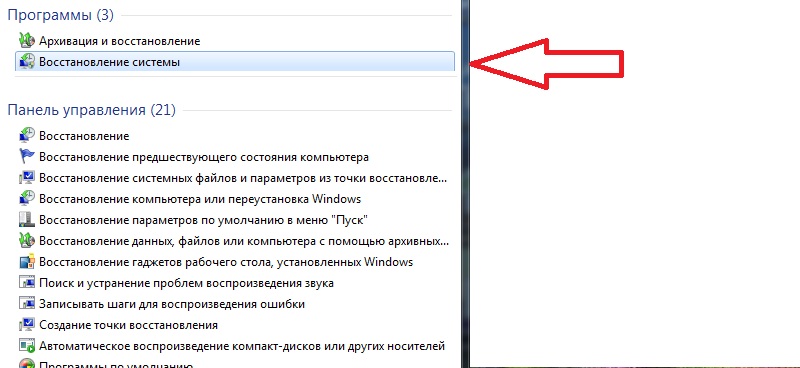Viewport: 800px width, 368px height.
Task: Open Поиск и устранение проблем воспроизведения звука
Action: point(186,283)
